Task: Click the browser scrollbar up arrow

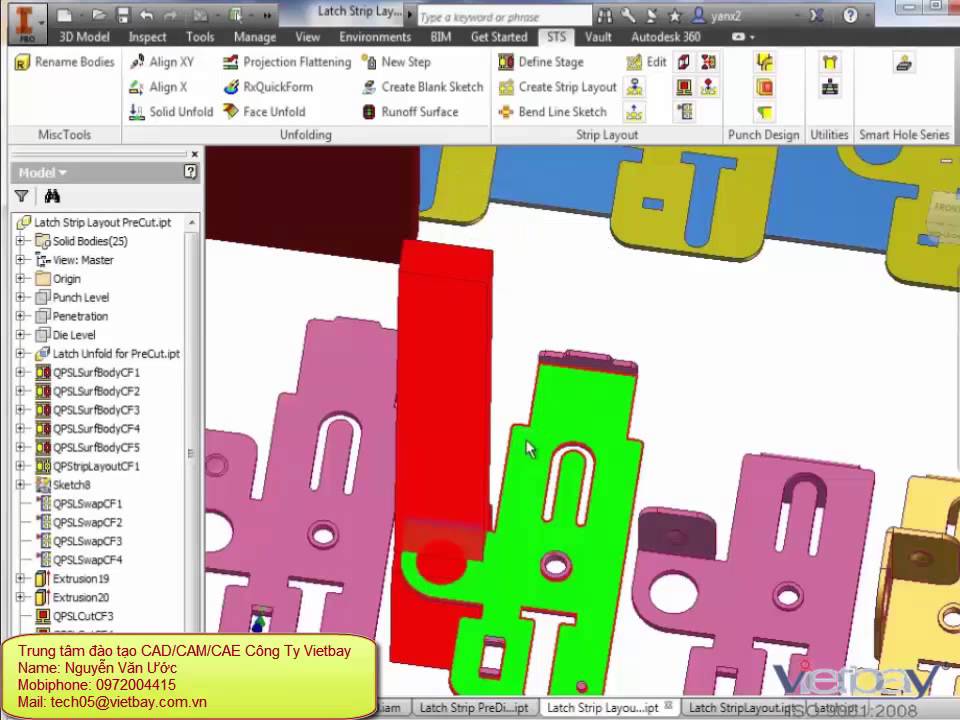Action: point(192,222)
